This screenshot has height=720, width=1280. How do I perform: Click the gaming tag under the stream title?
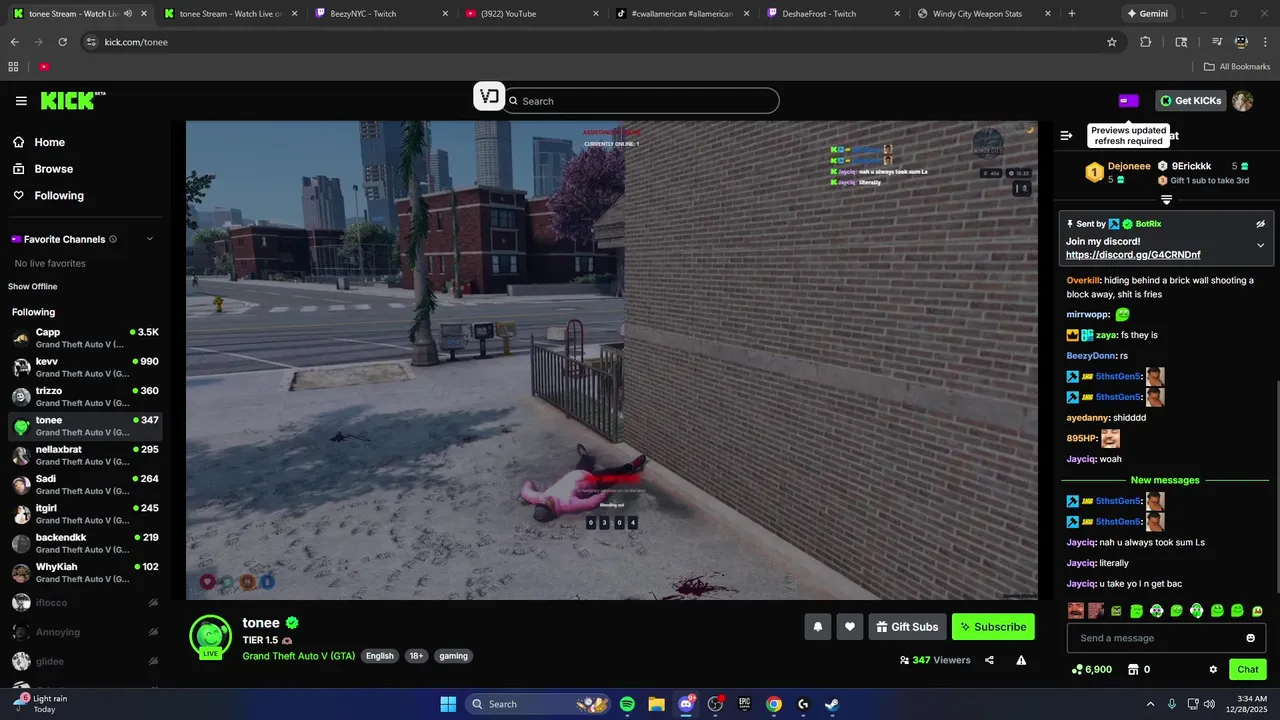click(453, 656)
